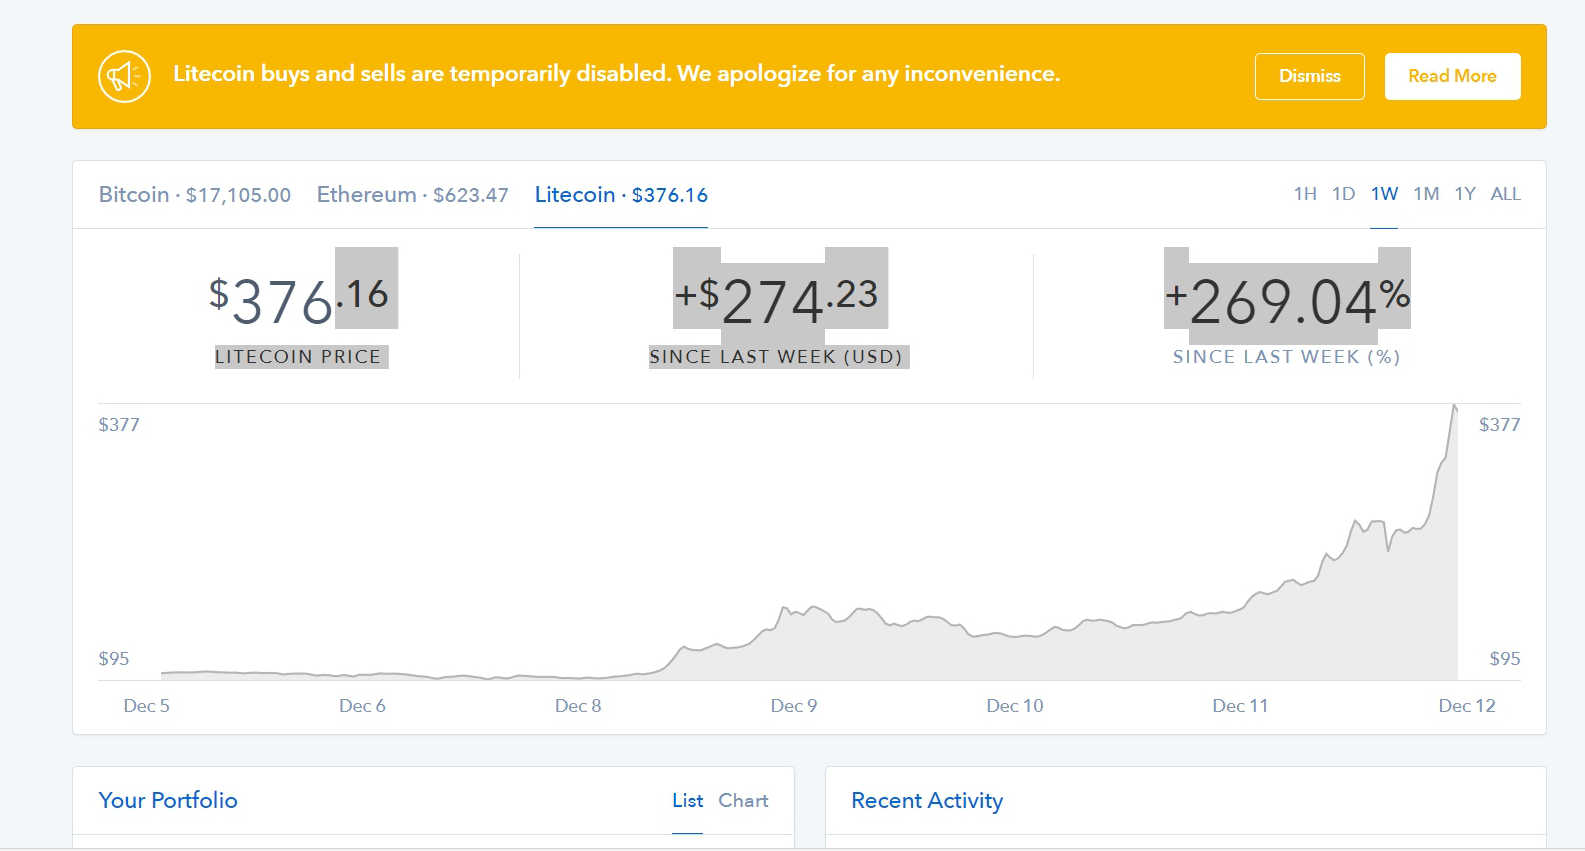This screenshot has height=851, width=1585.
Task: Click the Dec 8 axis label
Action: point(578,706)
